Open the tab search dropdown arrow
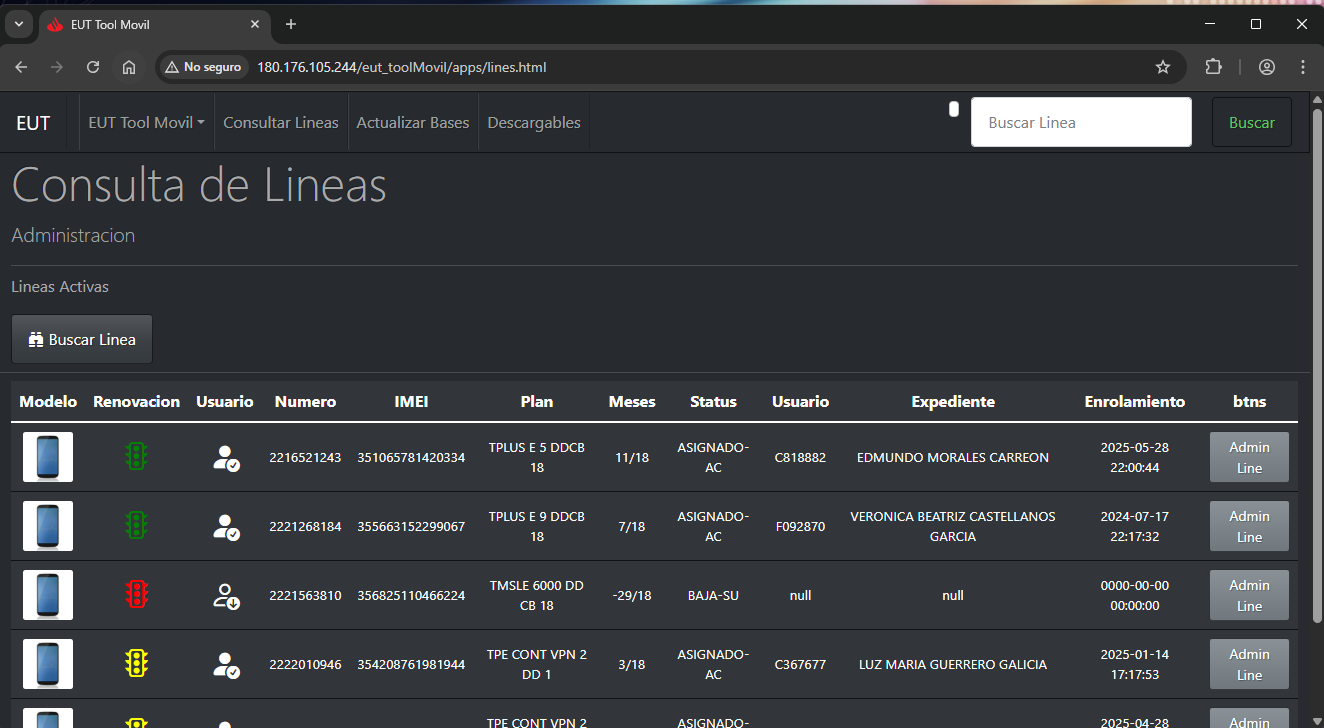 pos(18,24)
